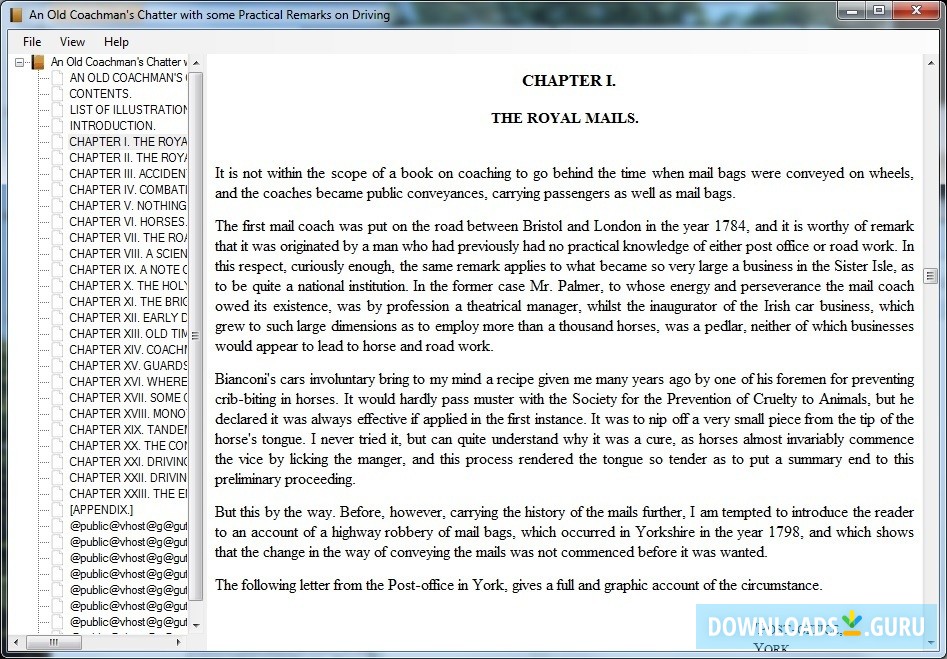The image size is (947, 659).
Task: Click the CHAPTER I. heading text
Action: coord(569,80)
